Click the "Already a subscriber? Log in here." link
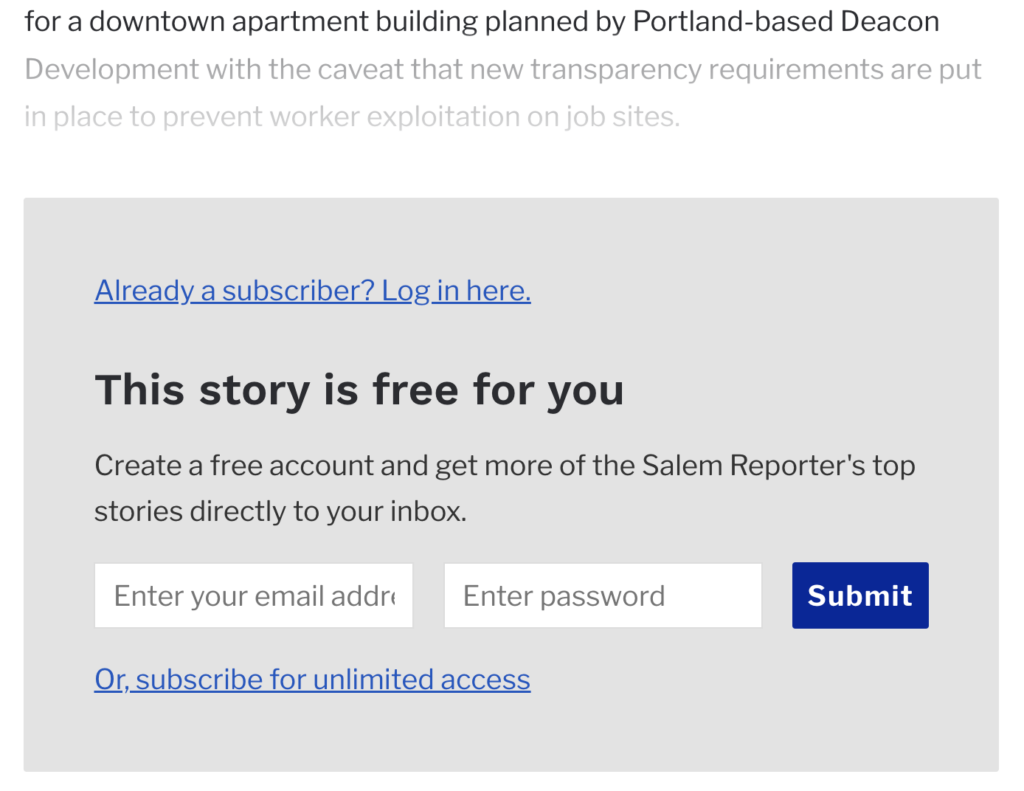Viewport: 1024px width, 791px height. [312, 291]
